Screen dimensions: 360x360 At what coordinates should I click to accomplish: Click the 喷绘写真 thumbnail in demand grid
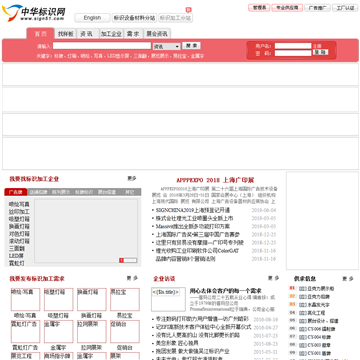[25, 299]
